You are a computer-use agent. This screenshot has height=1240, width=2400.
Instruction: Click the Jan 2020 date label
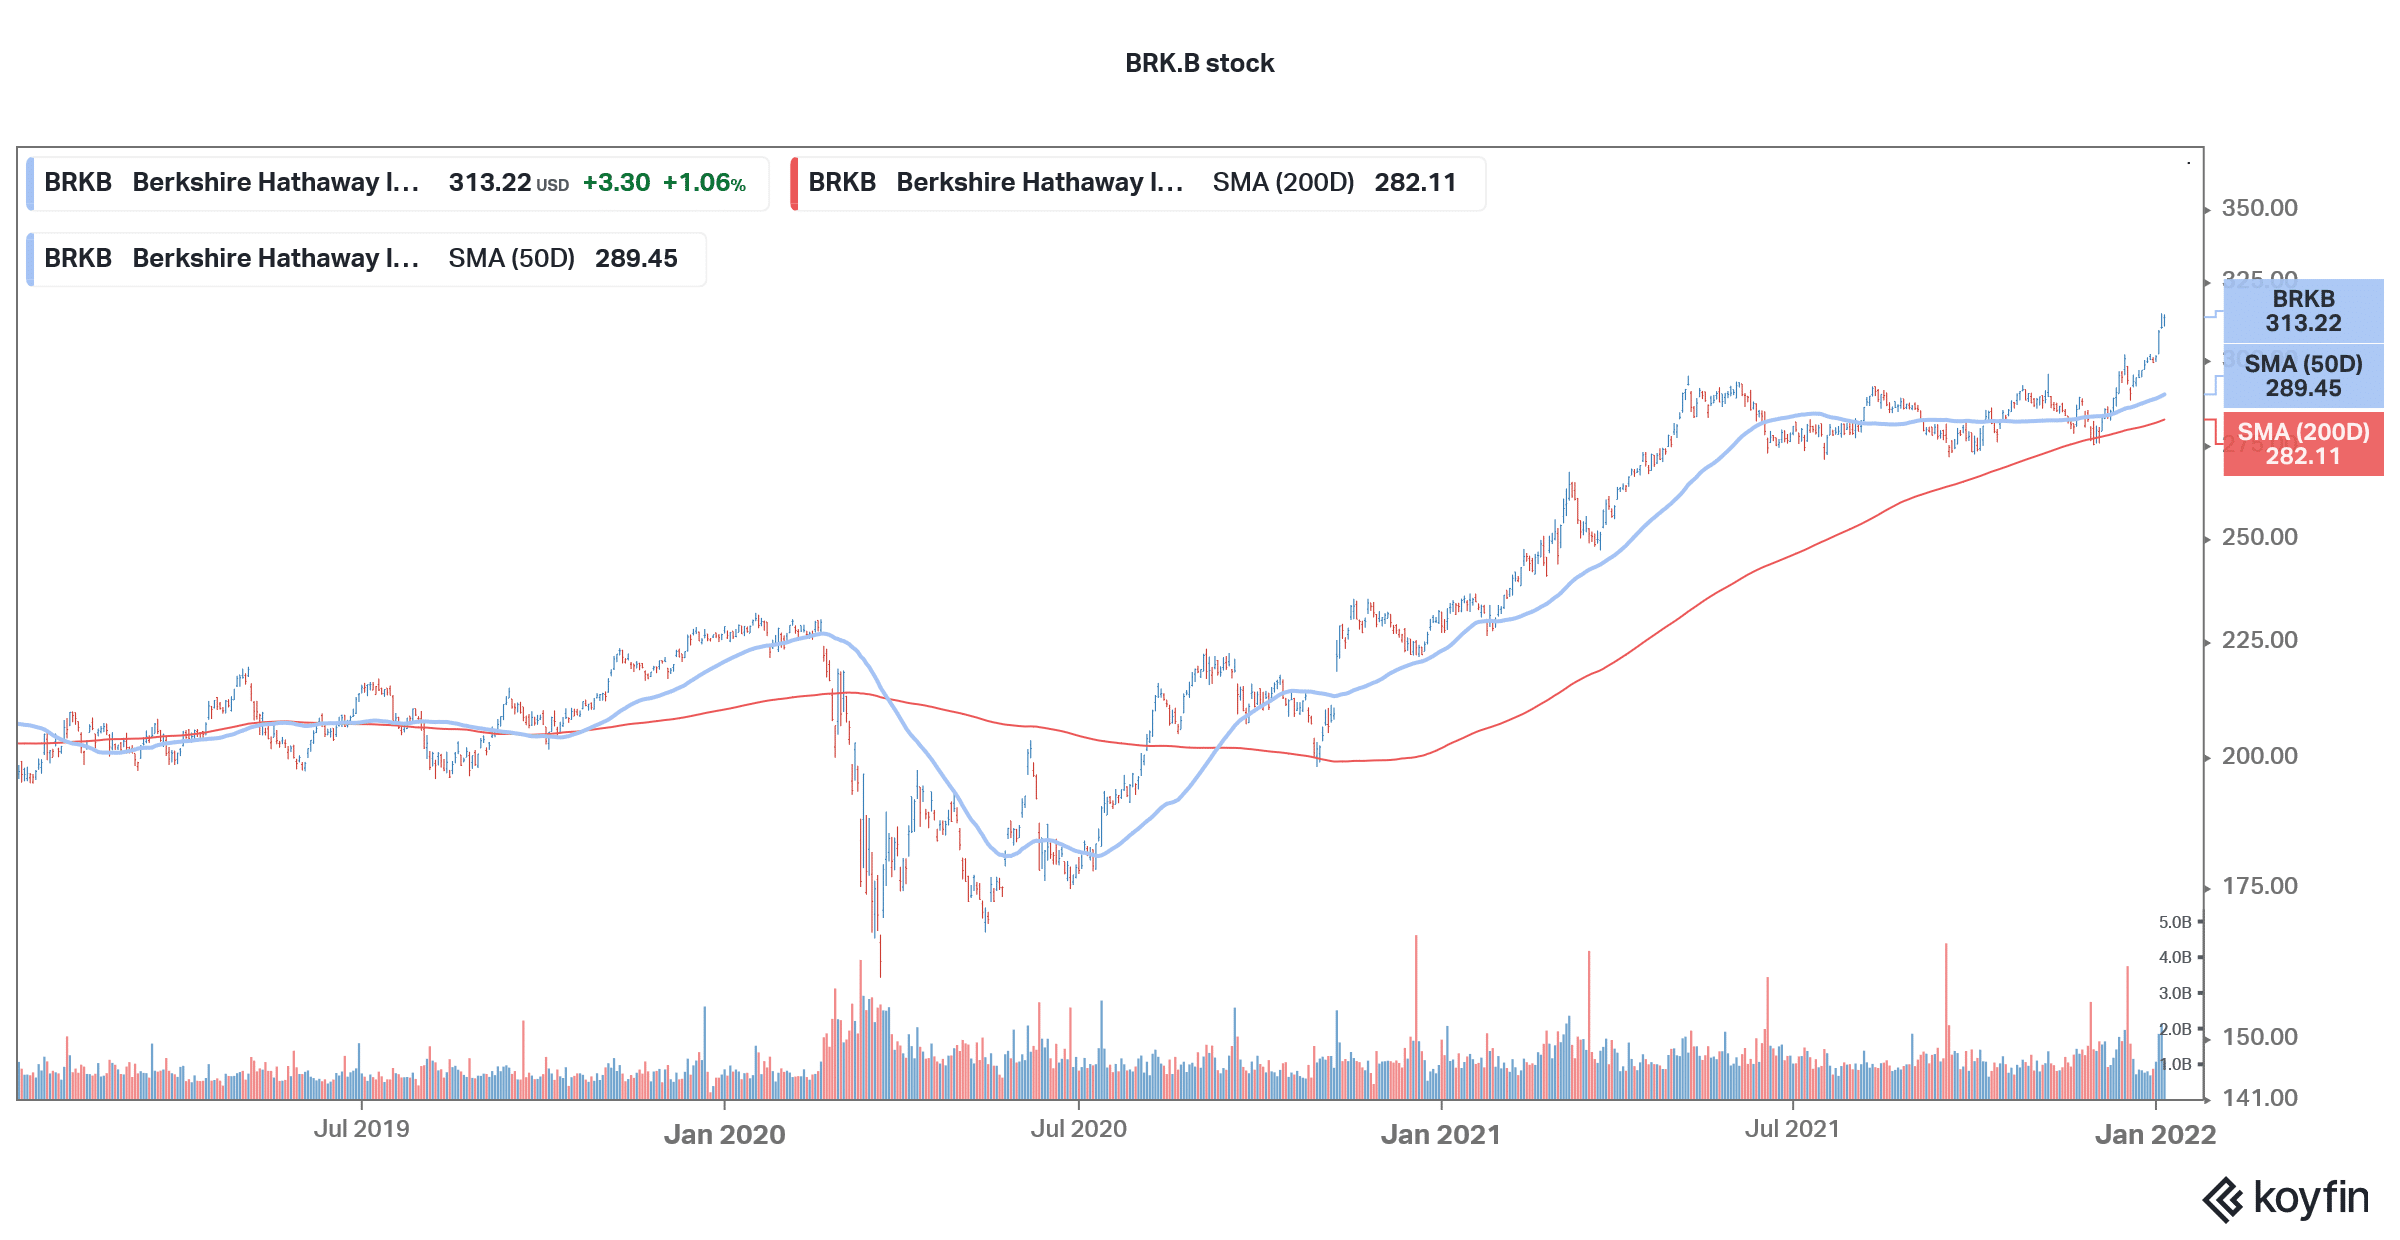point(725,1135)
